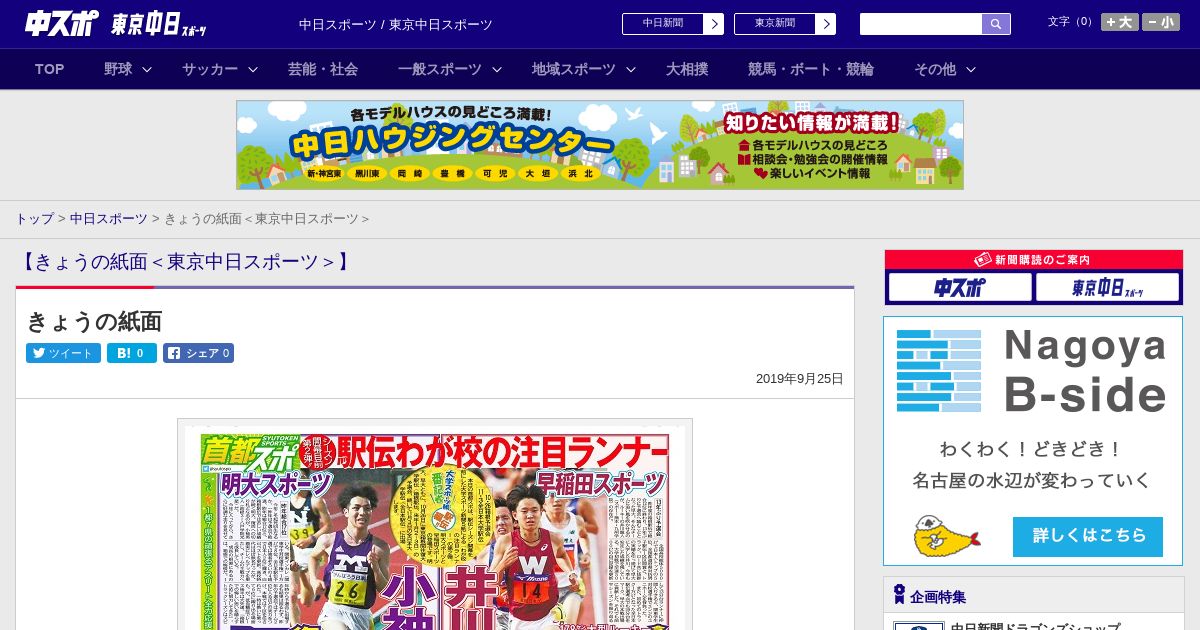Open the 一般スポーツ menu
Viewport: 1200px width, 630px height.
click(440, 69)
